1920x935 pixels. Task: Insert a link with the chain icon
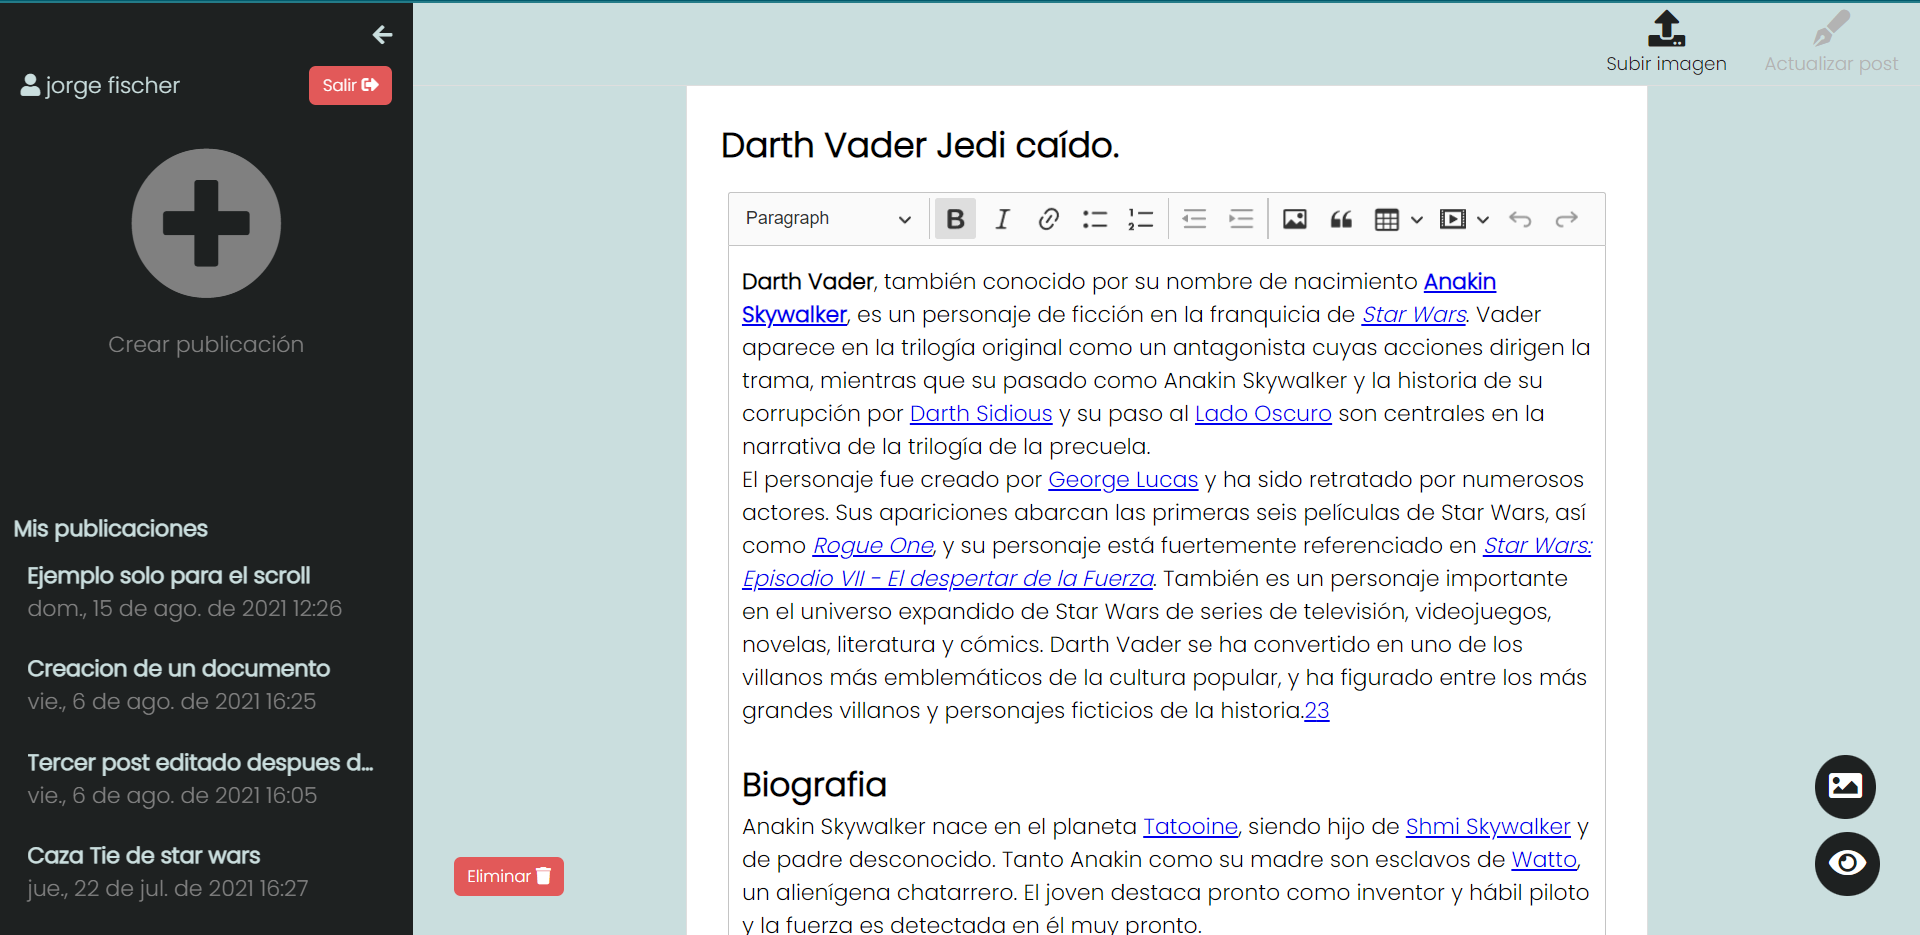pyautogui.click(x=1048, y=219)
